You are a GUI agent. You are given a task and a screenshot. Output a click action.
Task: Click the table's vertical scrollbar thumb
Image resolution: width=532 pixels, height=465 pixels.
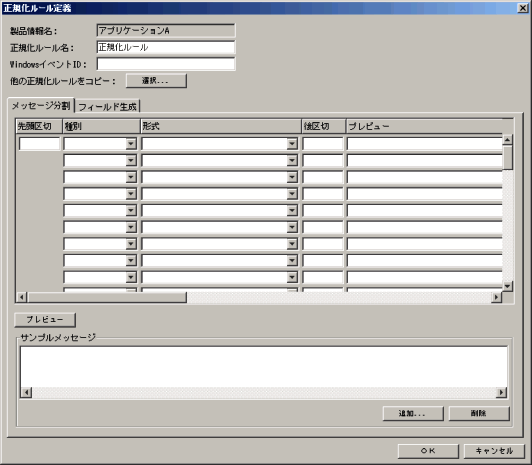click(508, 158)
